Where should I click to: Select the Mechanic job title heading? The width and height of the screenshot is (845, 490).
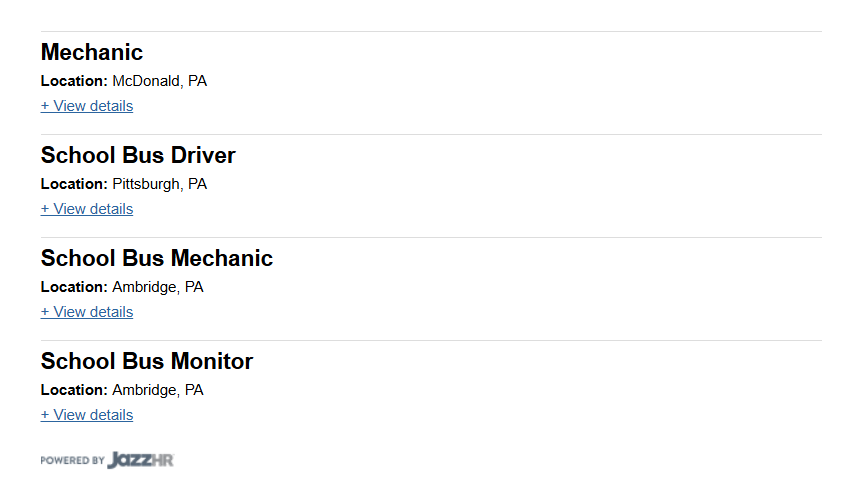[92, 52]
